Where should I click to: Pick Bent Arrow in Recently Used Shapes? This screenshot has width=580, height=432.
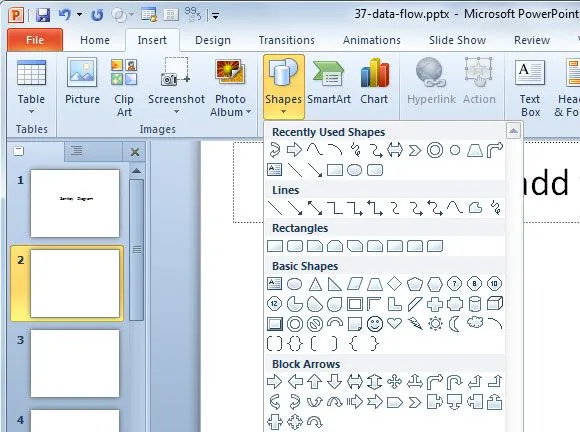pos(495,150)
